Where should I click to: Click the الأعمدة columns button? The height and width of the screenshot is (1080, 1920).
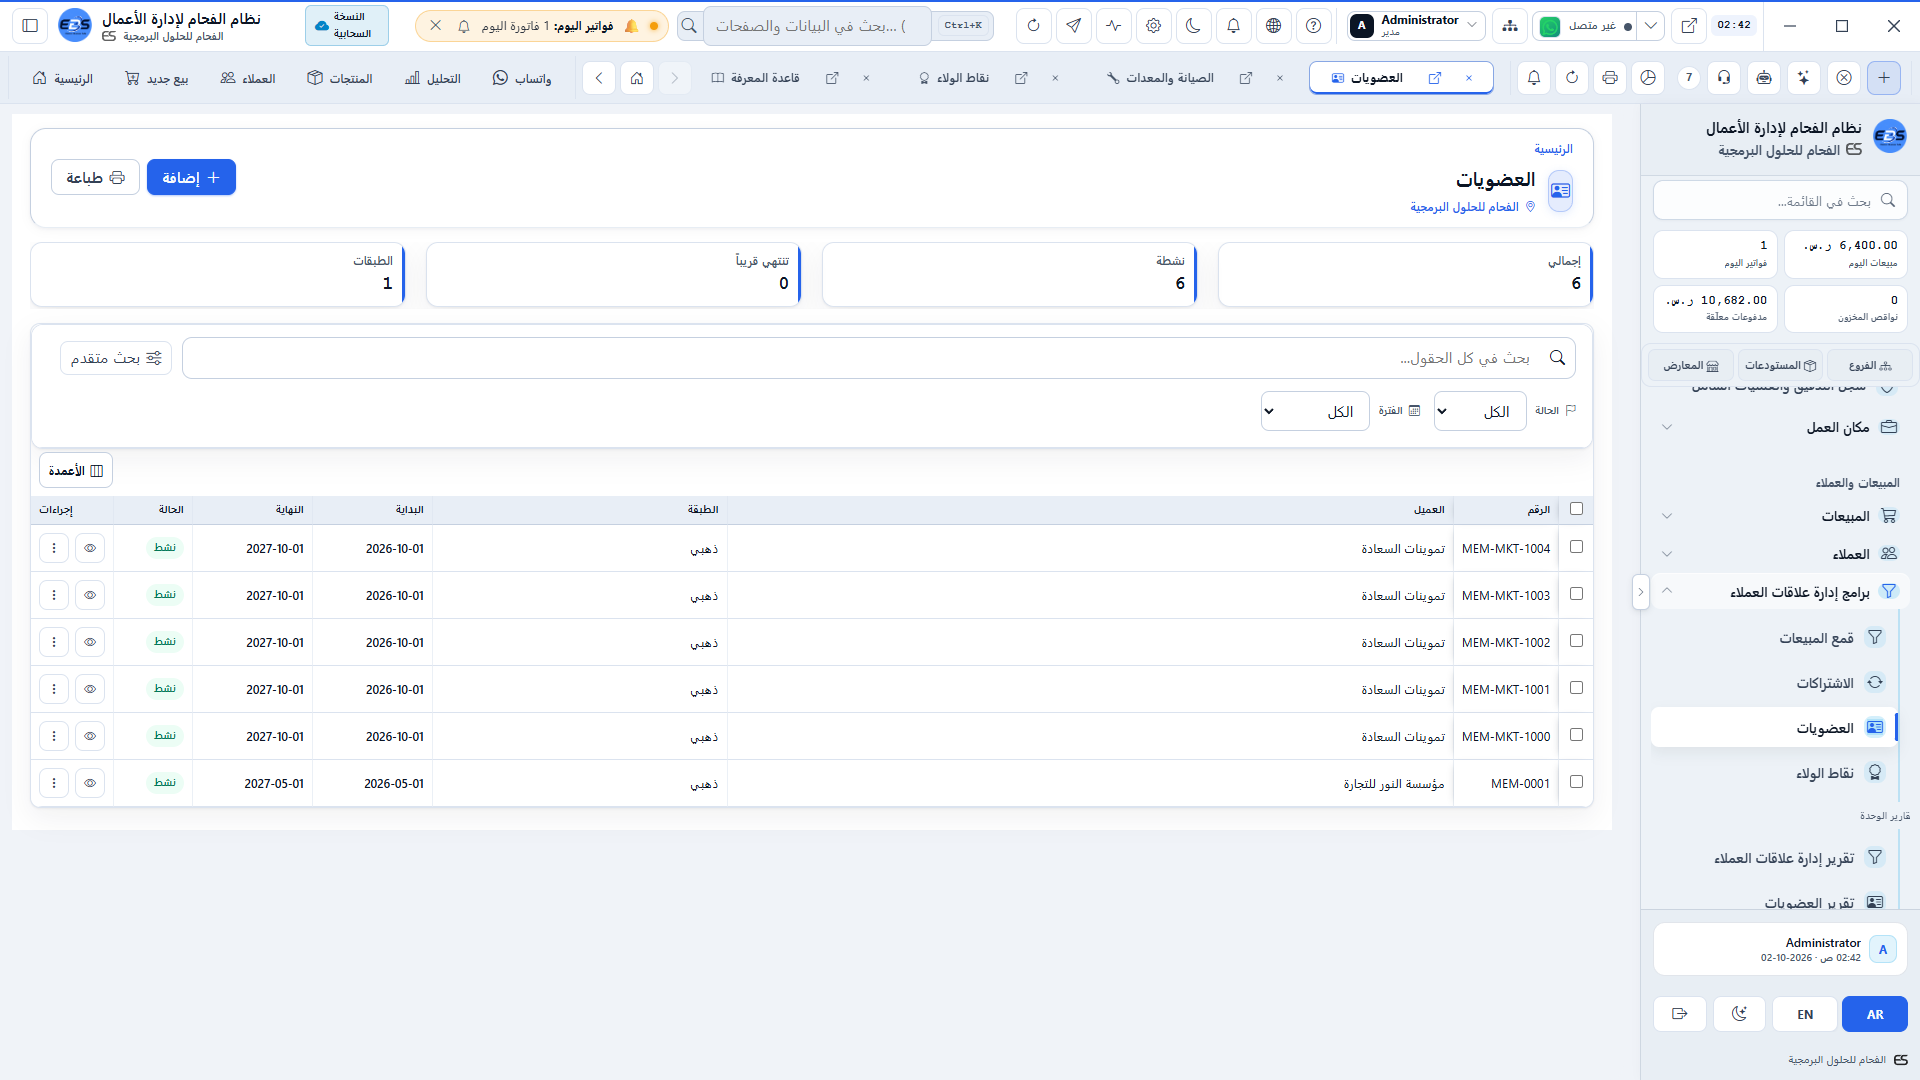[76, 470]
